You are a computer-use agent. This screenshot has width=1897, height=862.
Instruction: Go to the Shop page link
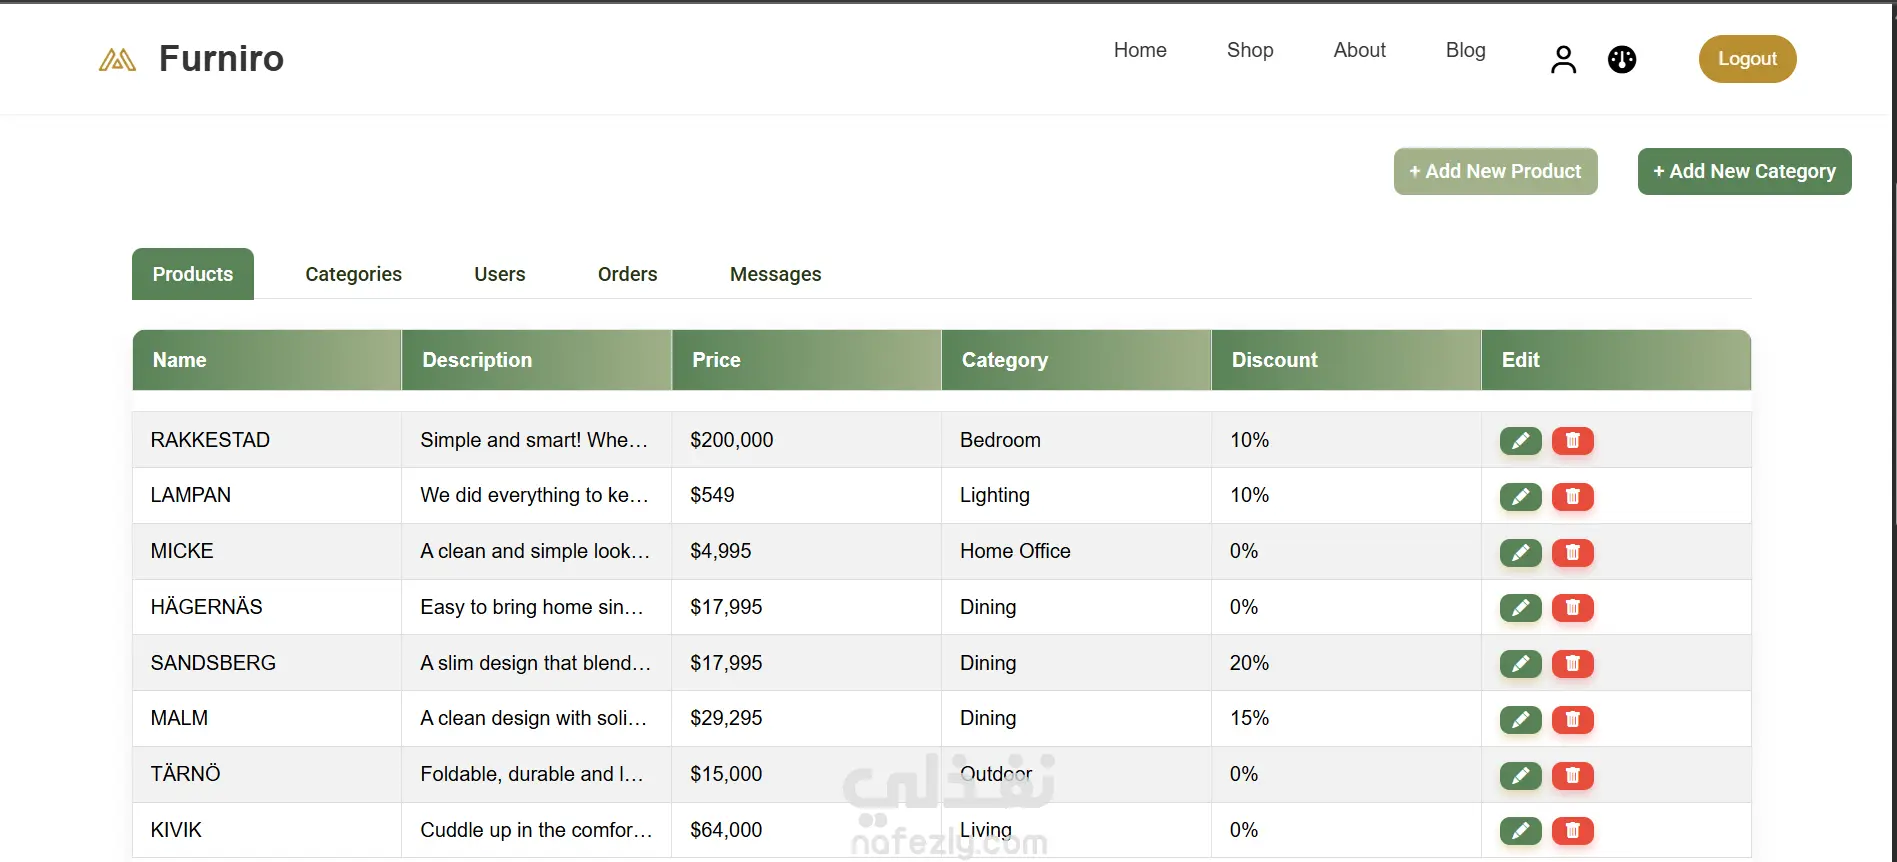[1250, 50]
